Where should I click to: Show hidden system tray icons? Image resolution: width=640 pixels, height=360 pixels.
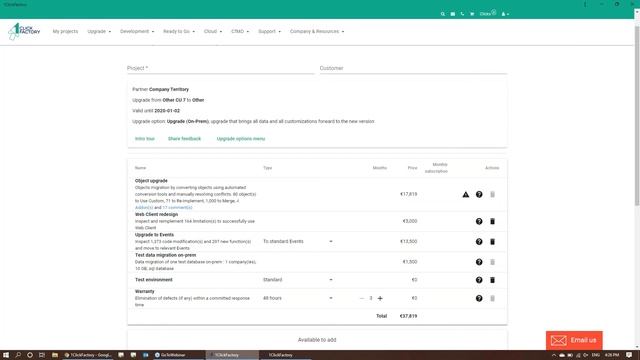click(554, 355)
